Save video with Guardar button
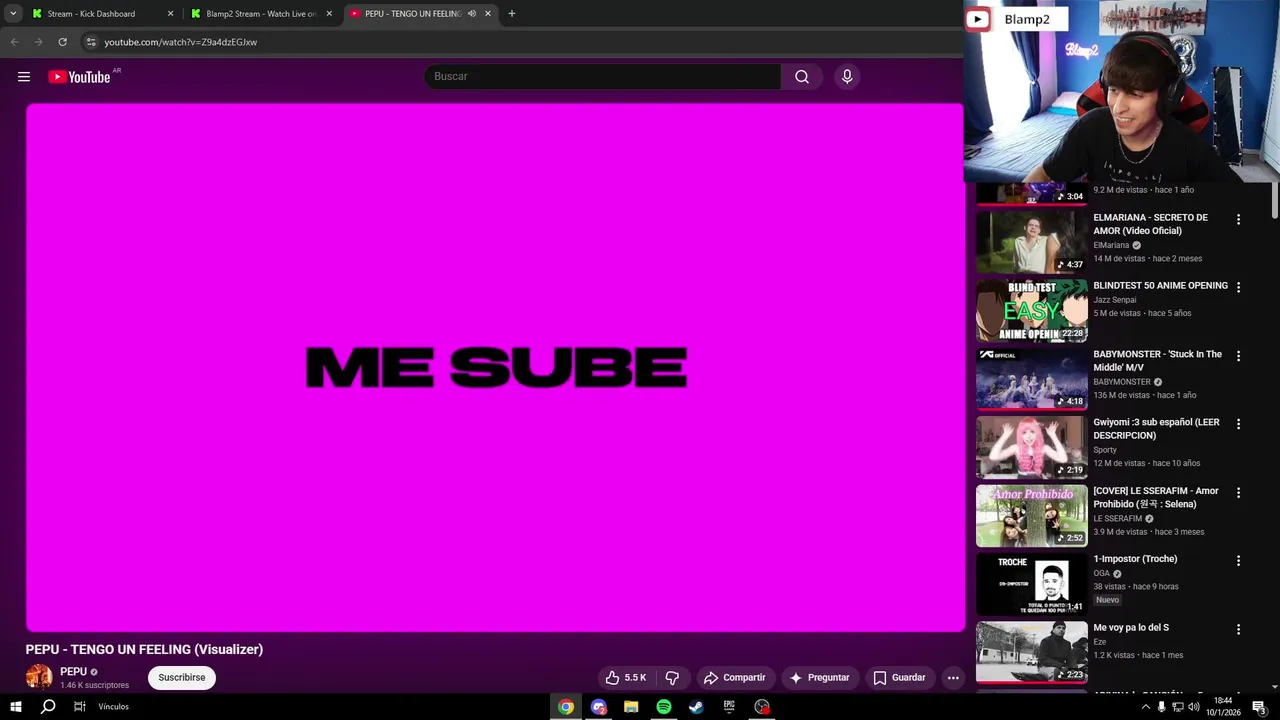Image resolution: width=1280 pixels, height=720 pixels. (899, 677)
